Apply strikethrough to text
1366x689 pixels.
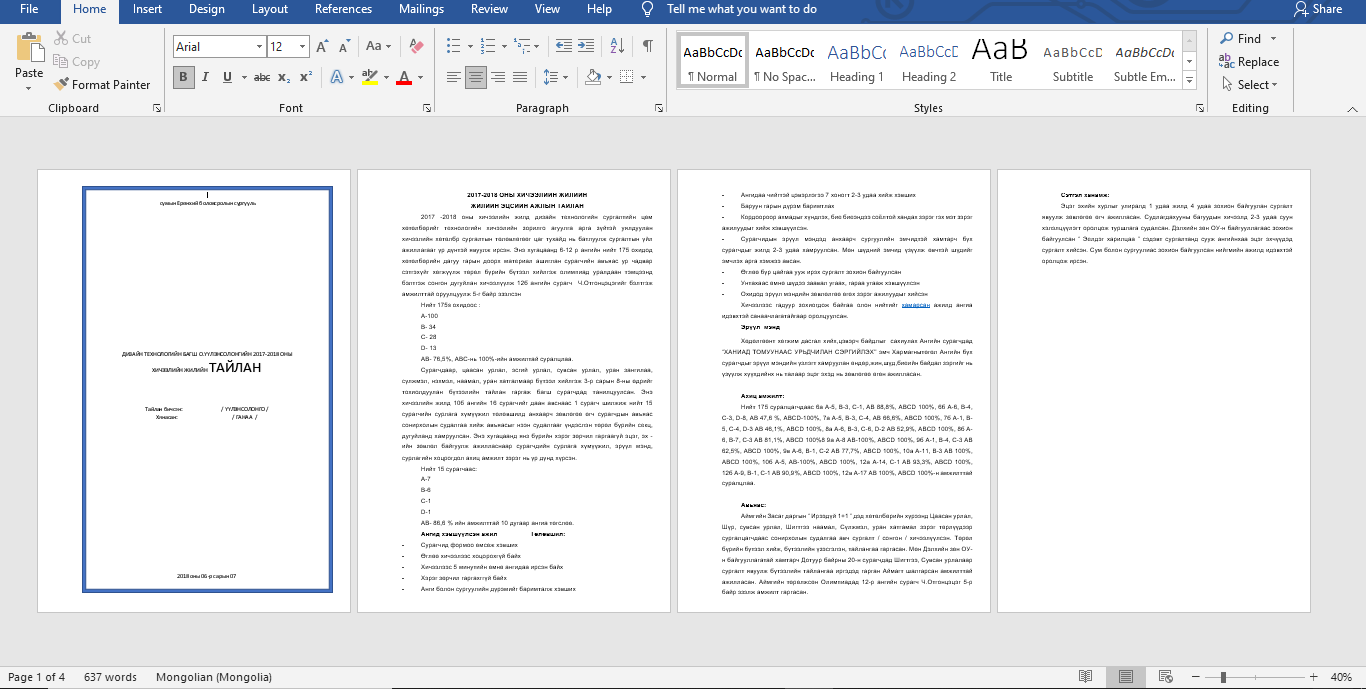coord(261,77)
